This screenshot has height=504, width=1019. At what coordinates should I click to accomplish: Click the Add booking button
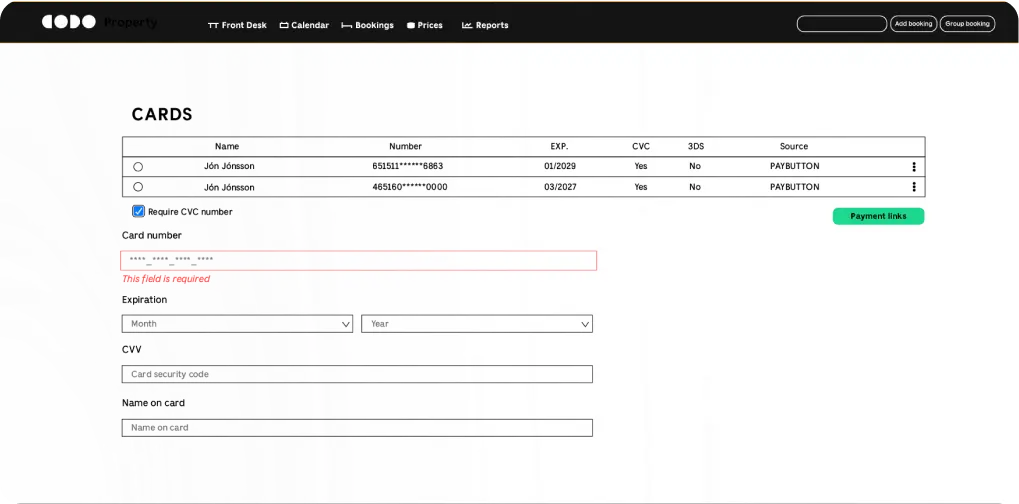913,24
